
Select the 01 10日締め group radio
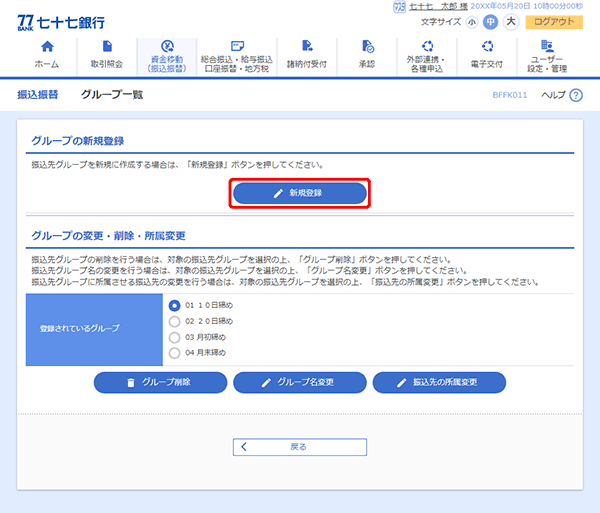click(175, 305)
